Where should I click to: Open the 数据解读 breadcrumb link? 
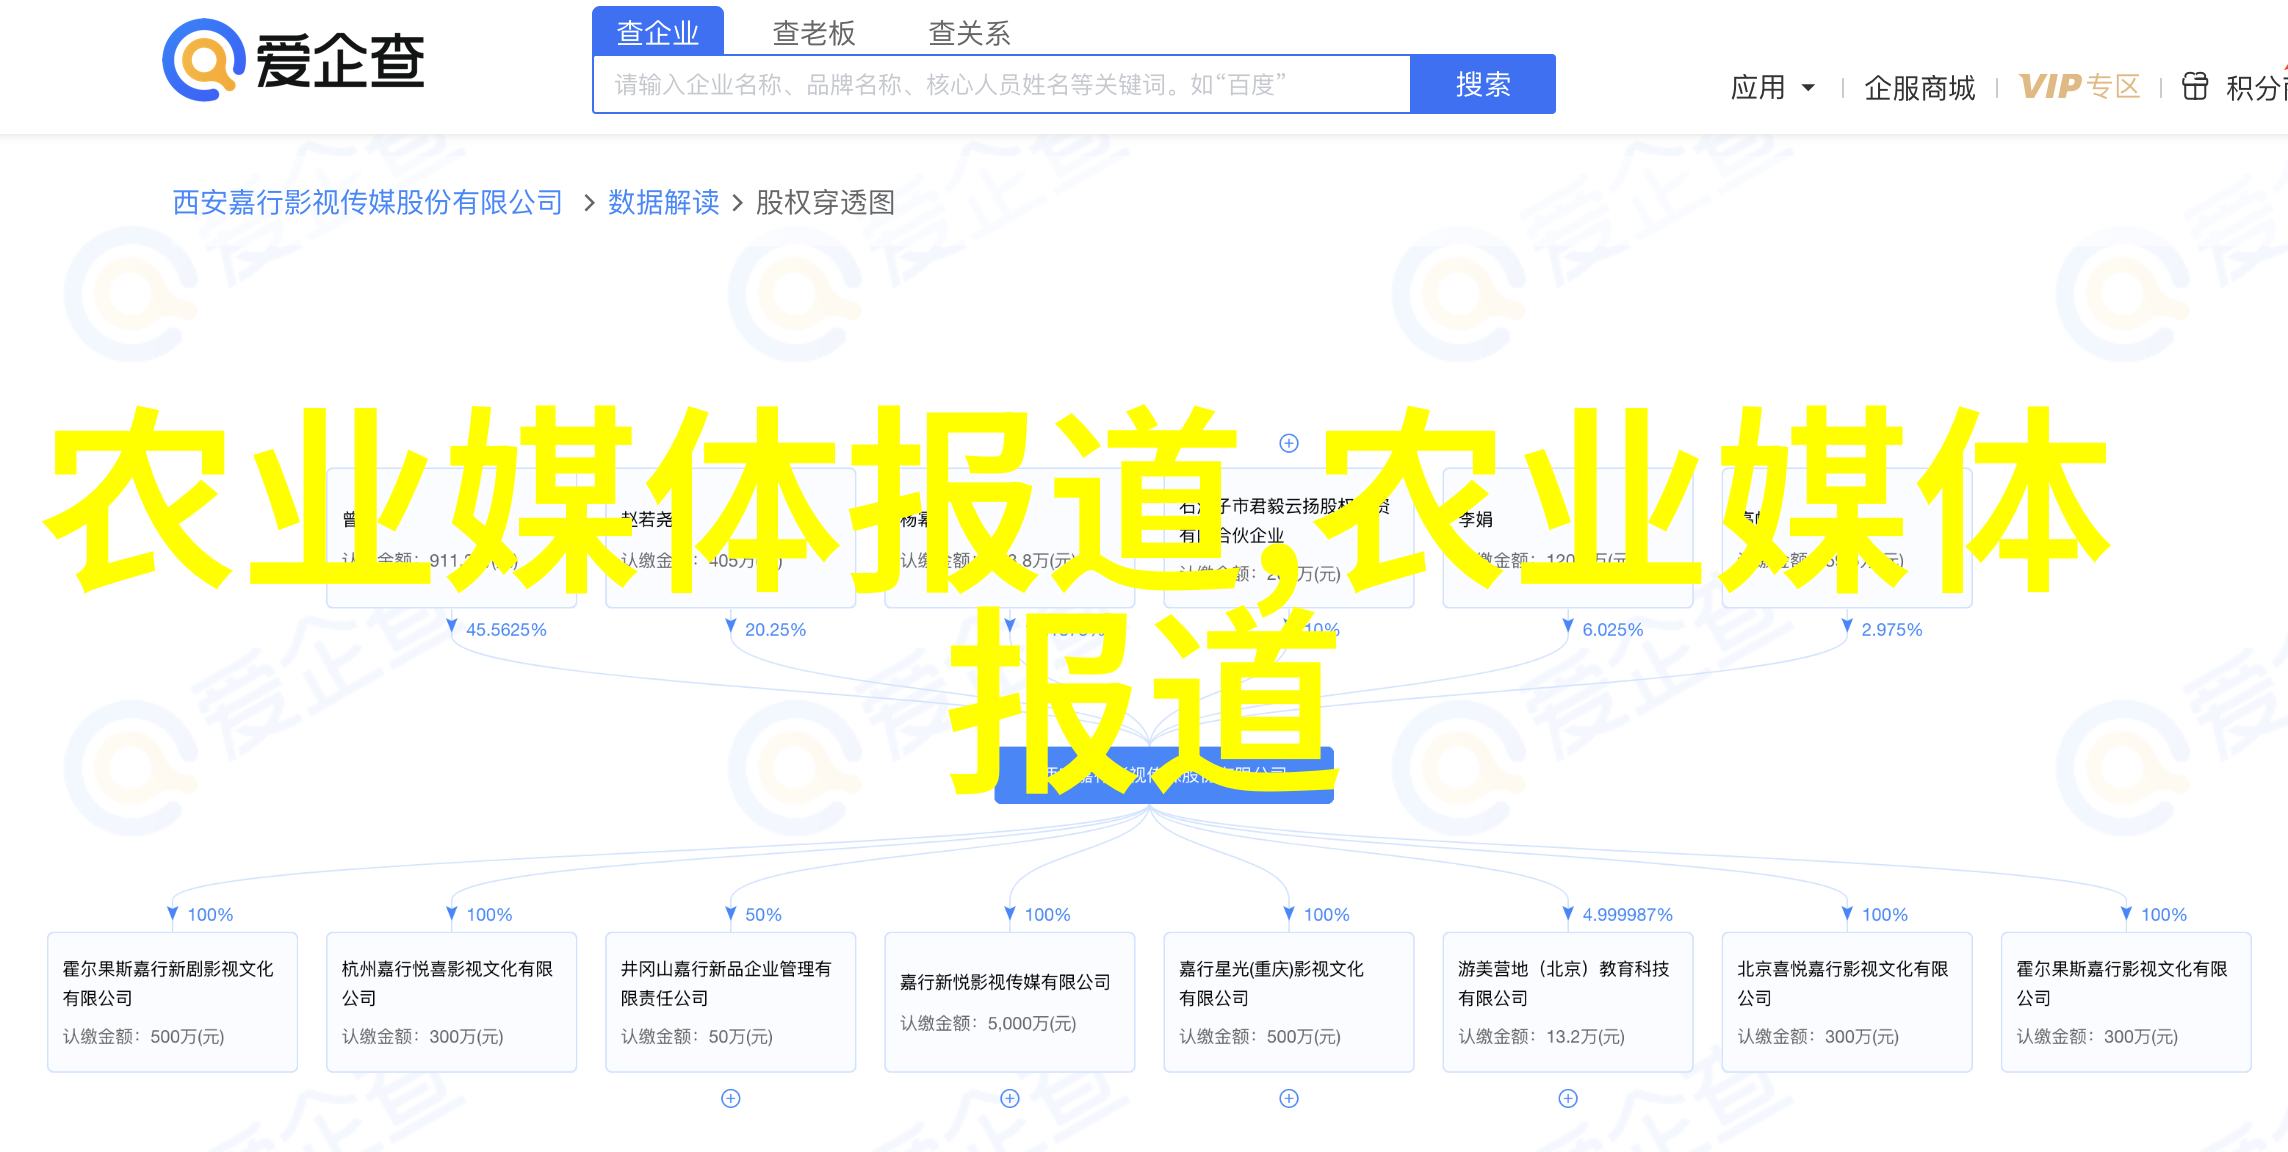pyautogui.click(x=663, y=203)
